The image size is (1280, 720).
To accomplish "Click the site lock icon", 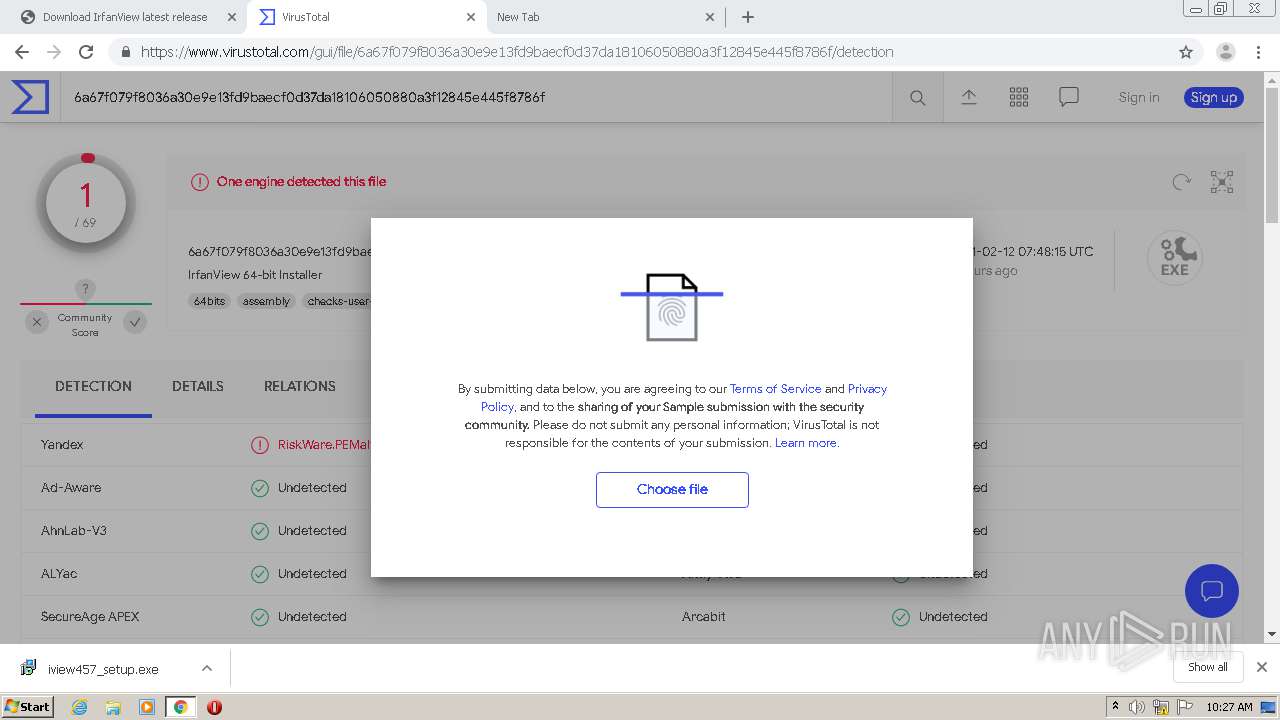I will tap(125, 52).
